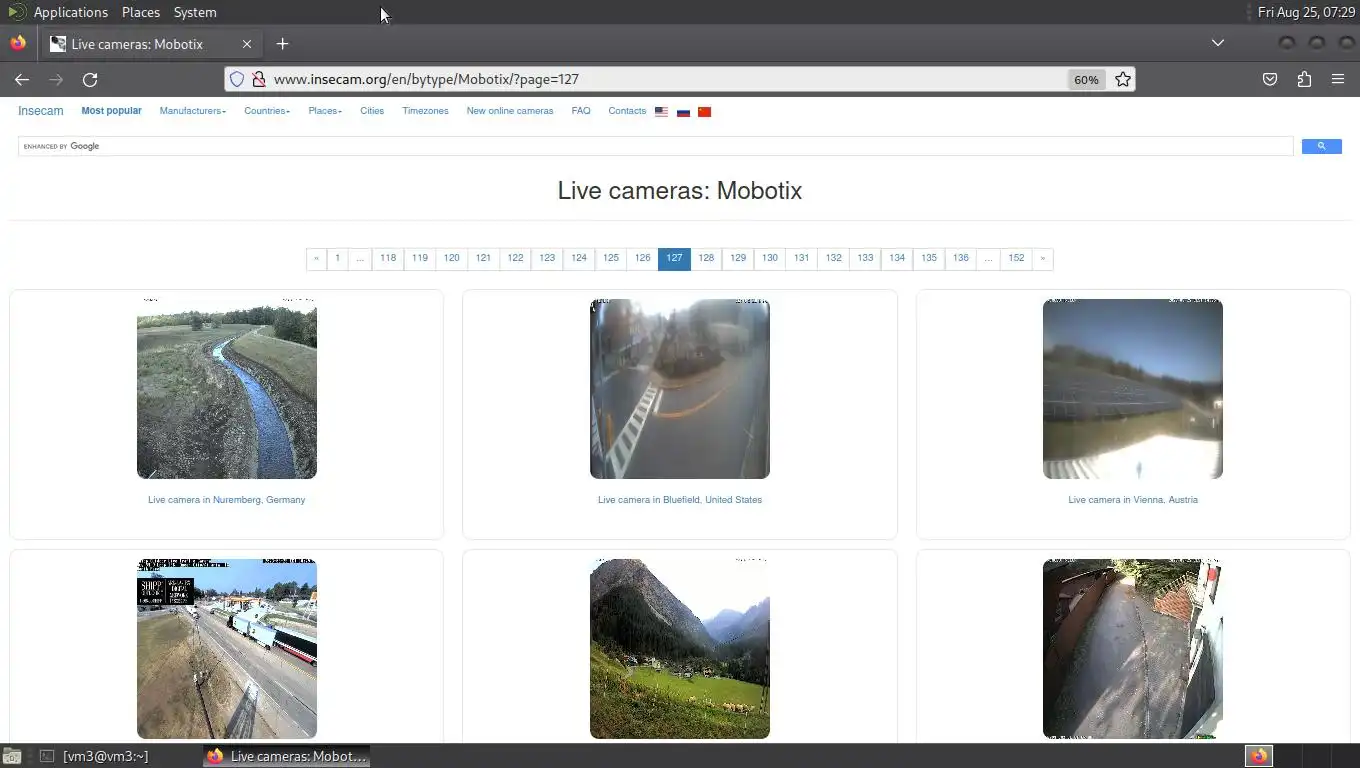Click the show desktop icon in taskbar
The image size is (1360, 768).
[11, 756]
